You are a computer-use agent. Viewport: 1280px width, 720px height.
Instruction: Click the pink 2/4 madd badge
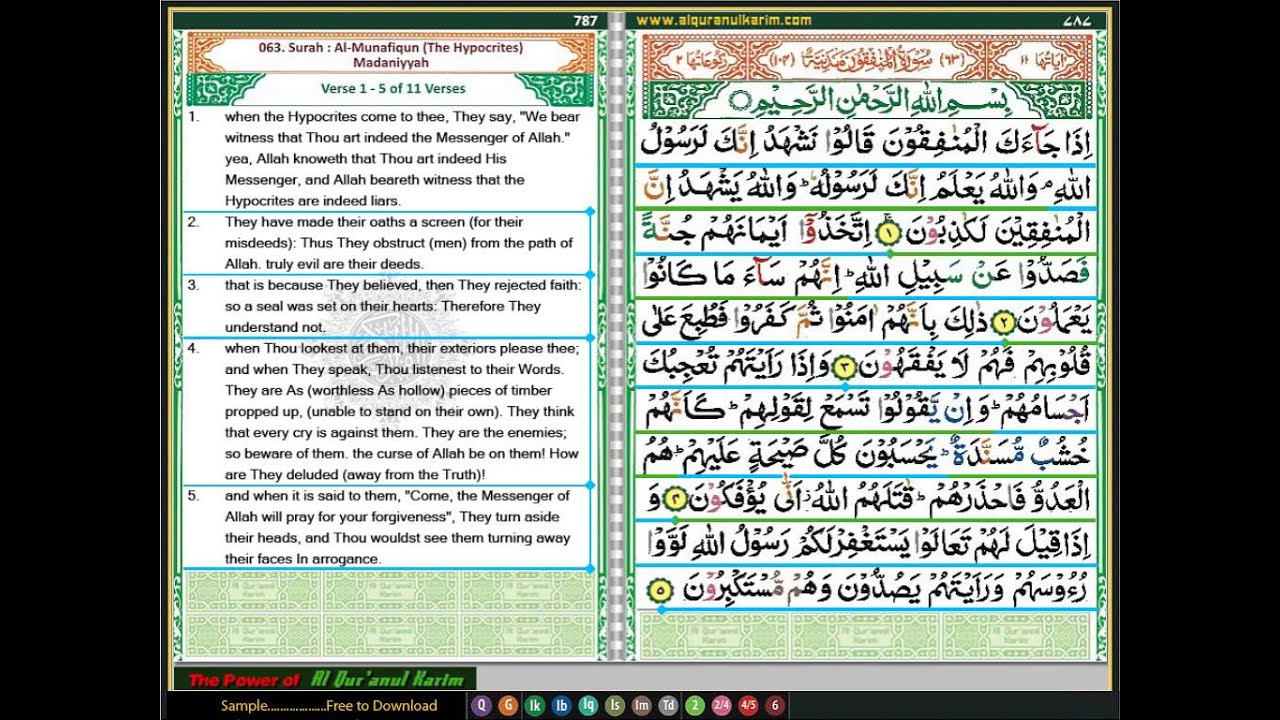coord(721,705)
